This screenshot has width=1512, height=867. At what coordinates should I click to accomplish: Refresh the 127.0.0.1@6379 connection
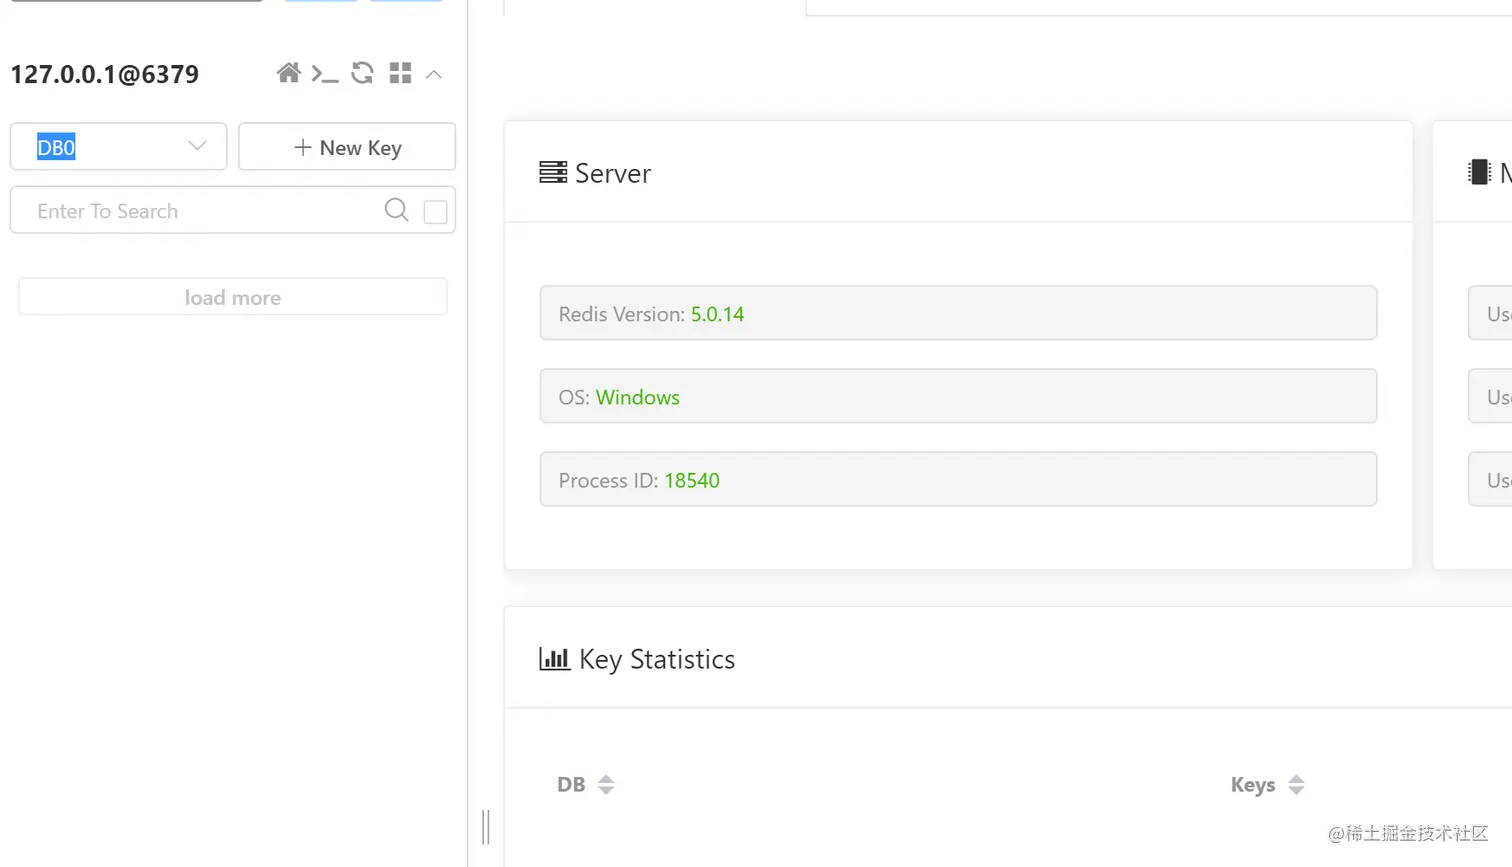[362, 73]
